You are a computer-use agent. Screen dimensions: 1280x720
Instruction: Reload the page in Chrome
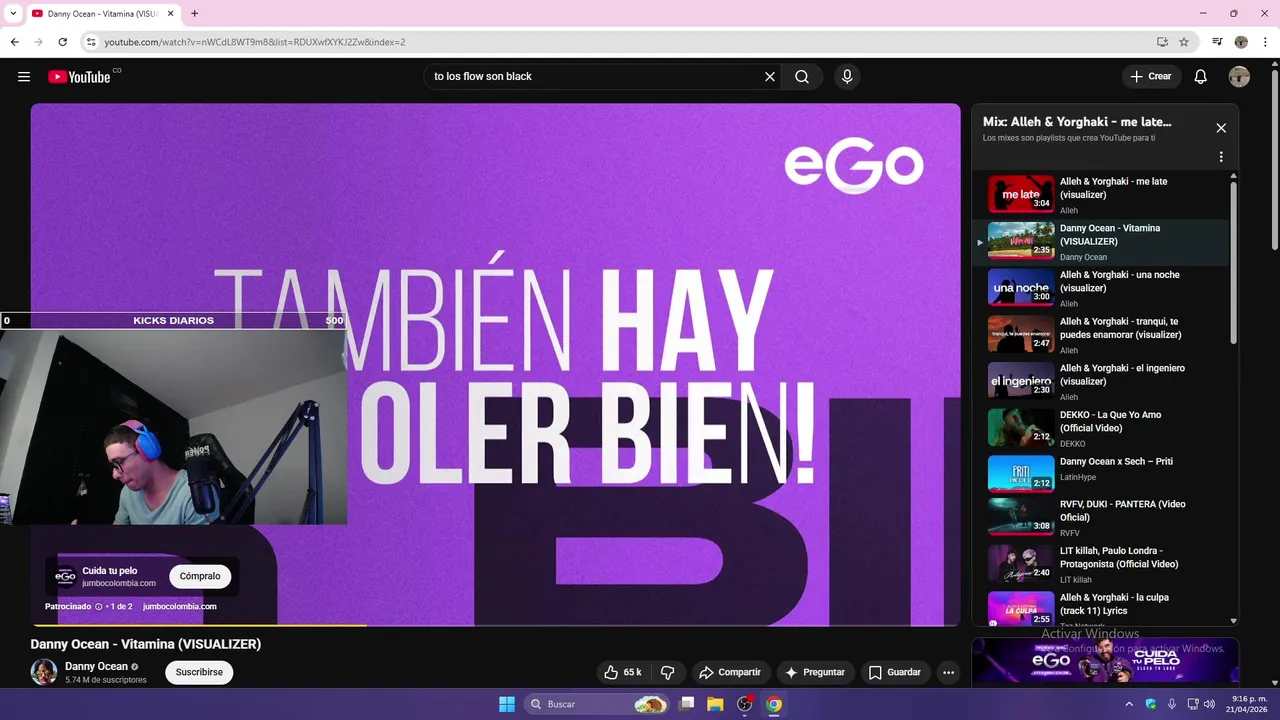coord(62,42)
